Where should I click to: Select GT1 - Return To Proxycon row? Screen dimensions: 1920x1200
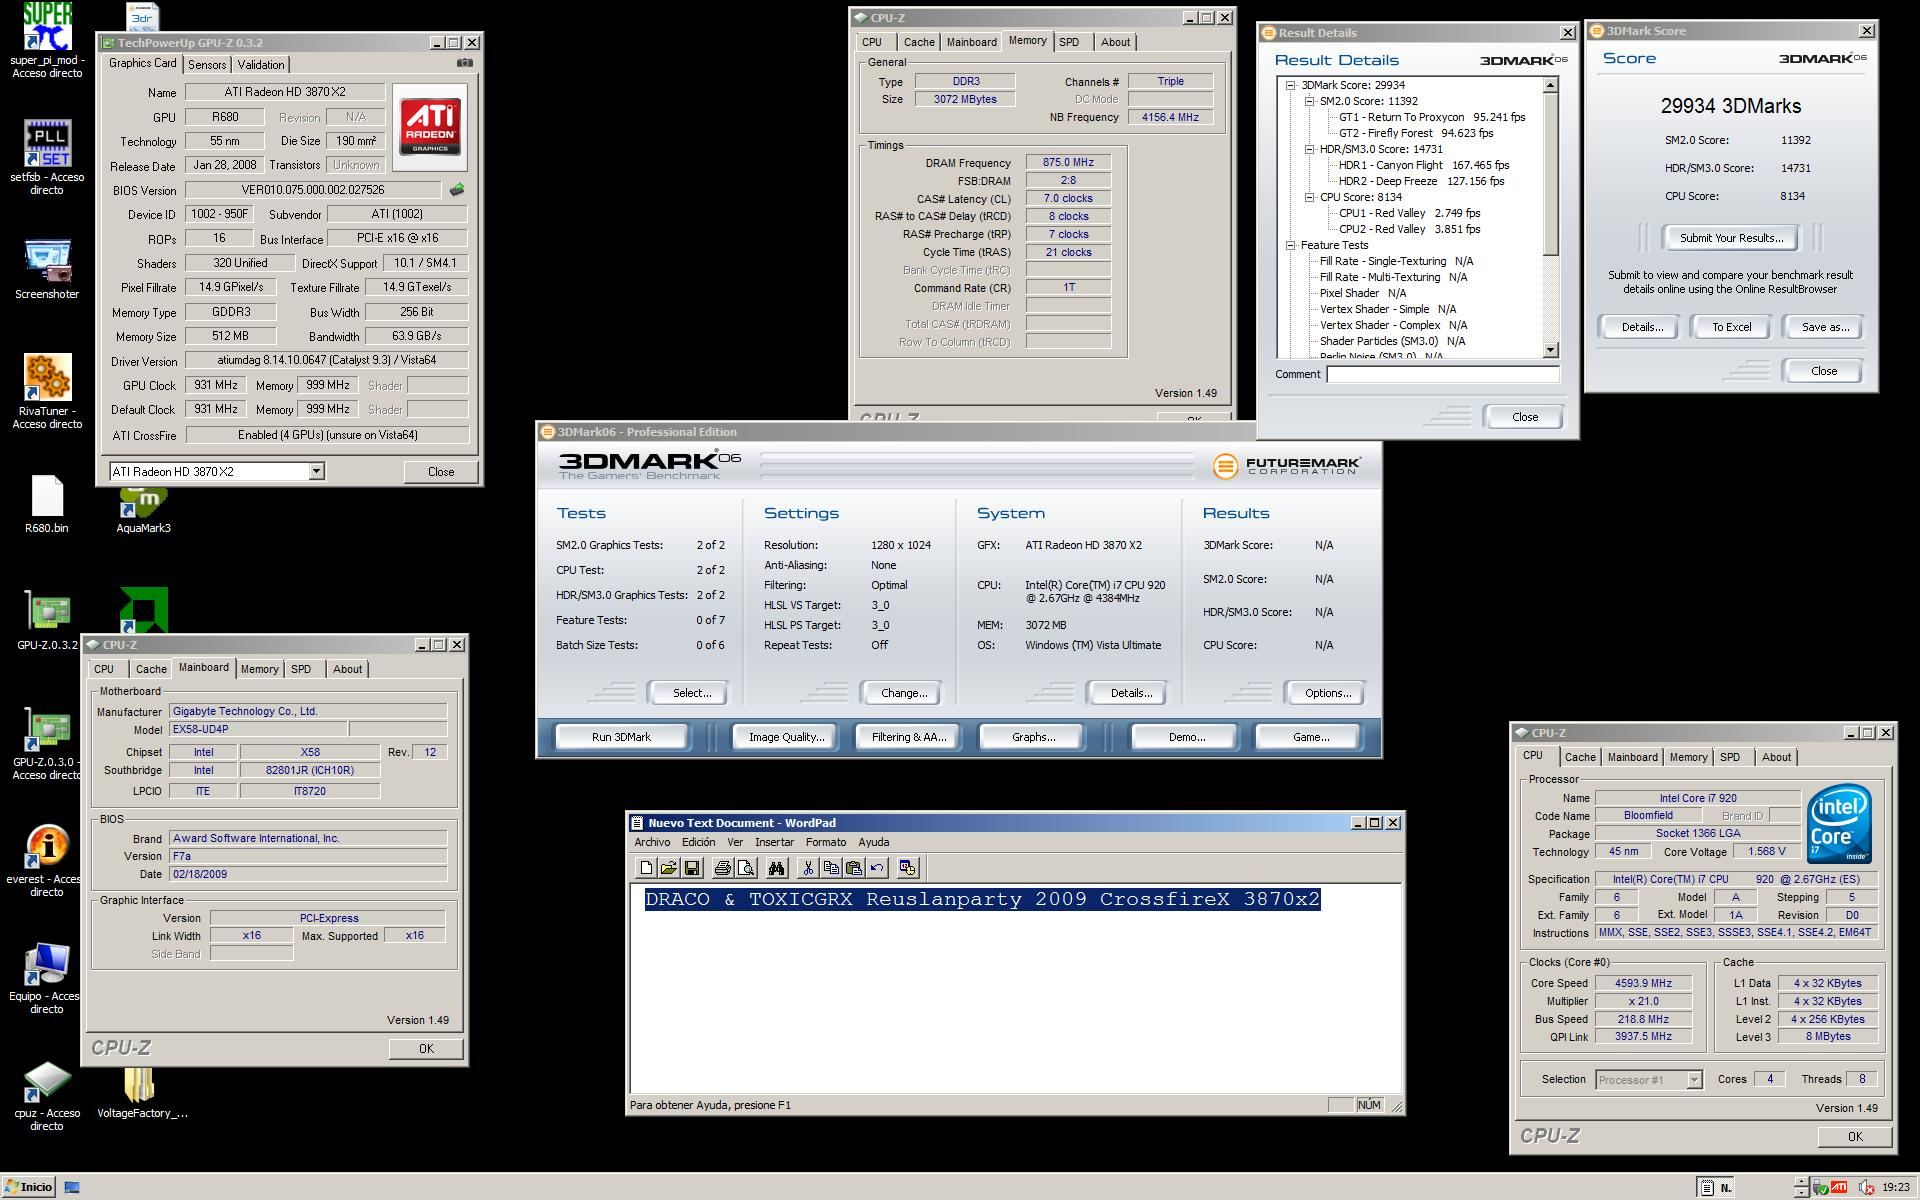pos(1431,117)
